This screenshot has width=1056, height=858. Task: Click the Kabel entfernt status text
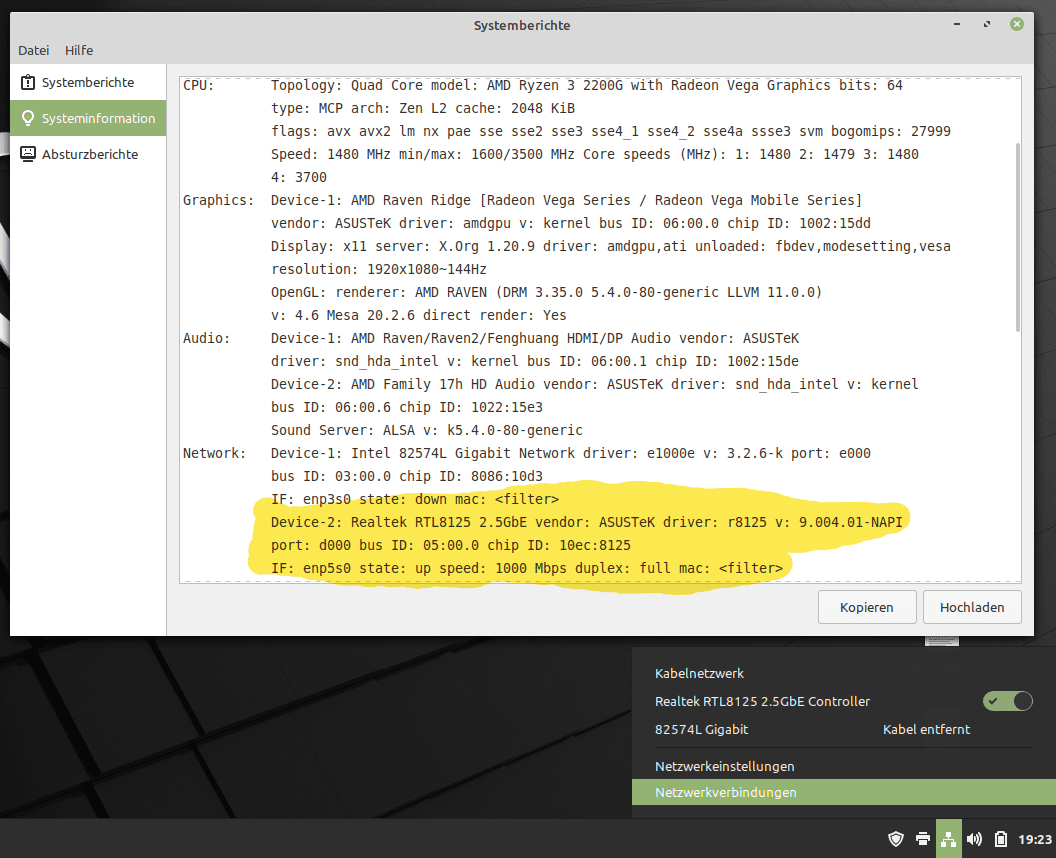(x=926, y=729)
